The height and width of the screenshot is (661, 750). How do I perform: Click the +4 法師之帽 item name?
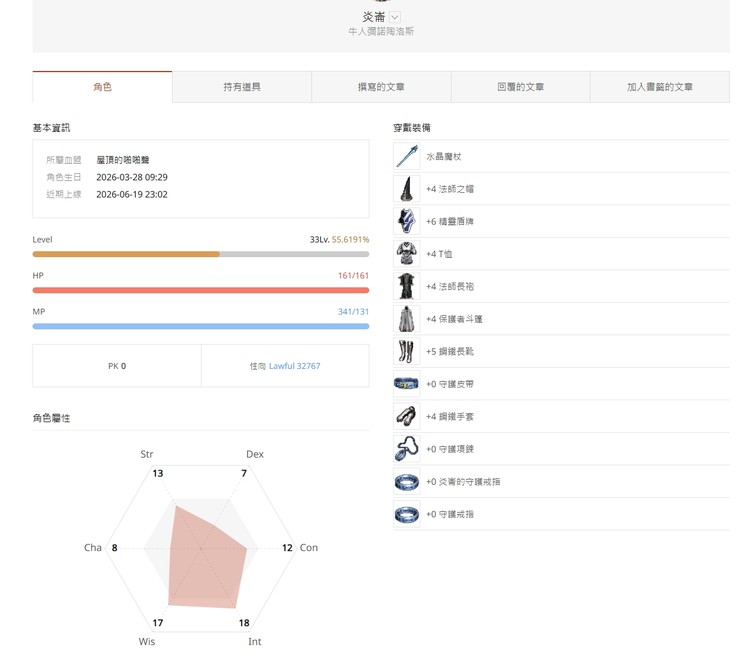click(450, 189)
